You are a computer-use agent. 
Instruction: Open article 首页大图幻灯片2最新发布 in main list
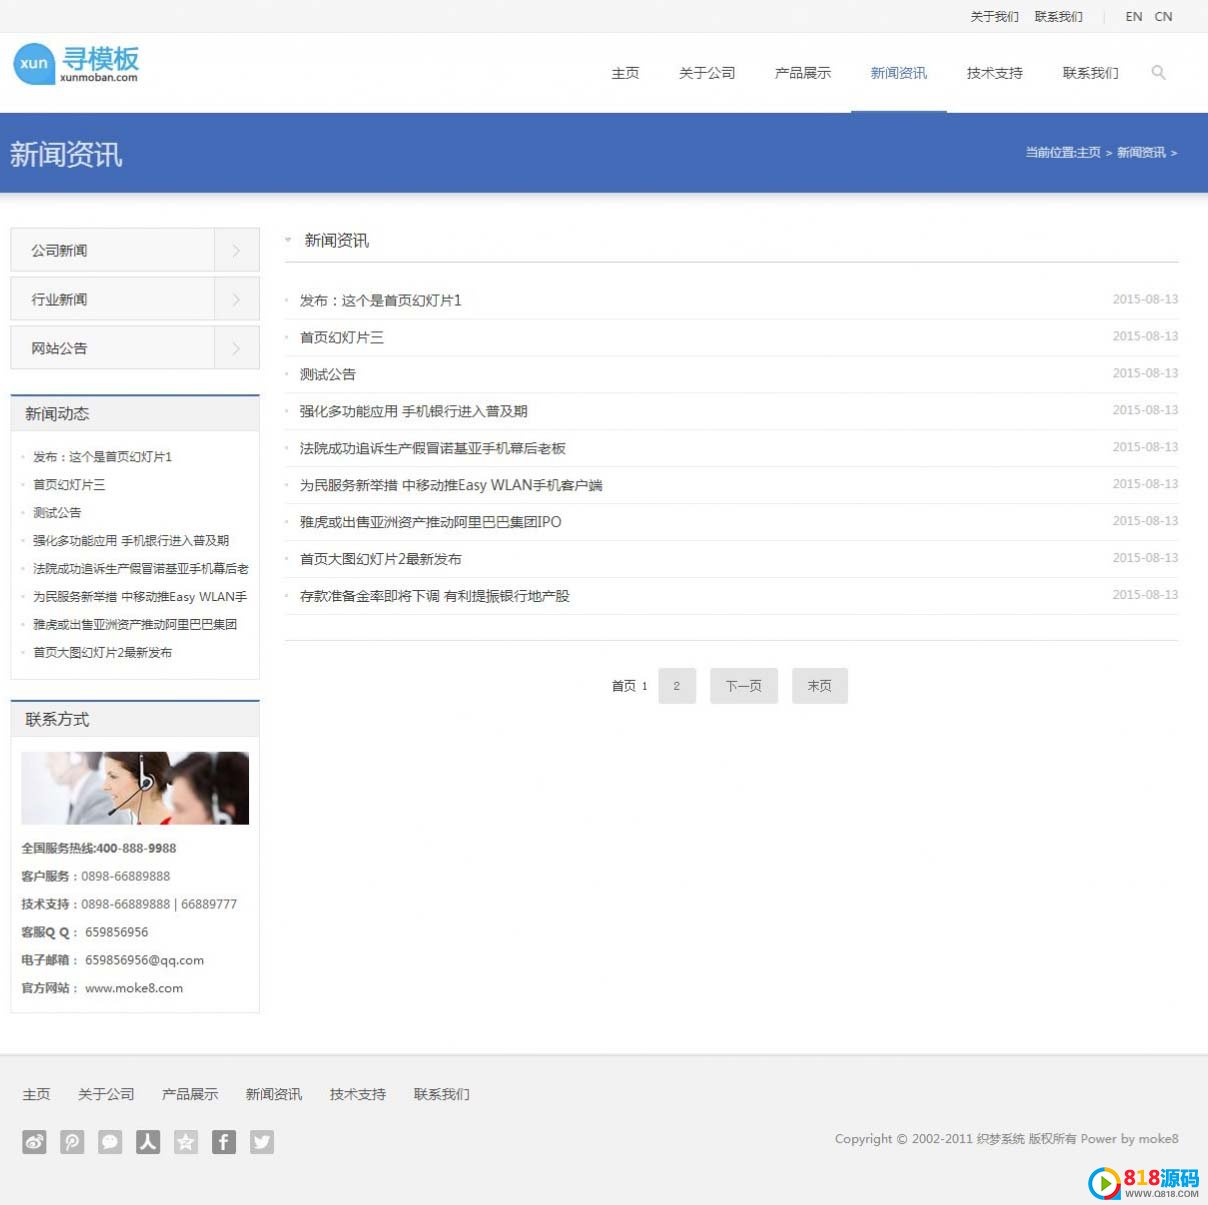[x=381, y=559]
